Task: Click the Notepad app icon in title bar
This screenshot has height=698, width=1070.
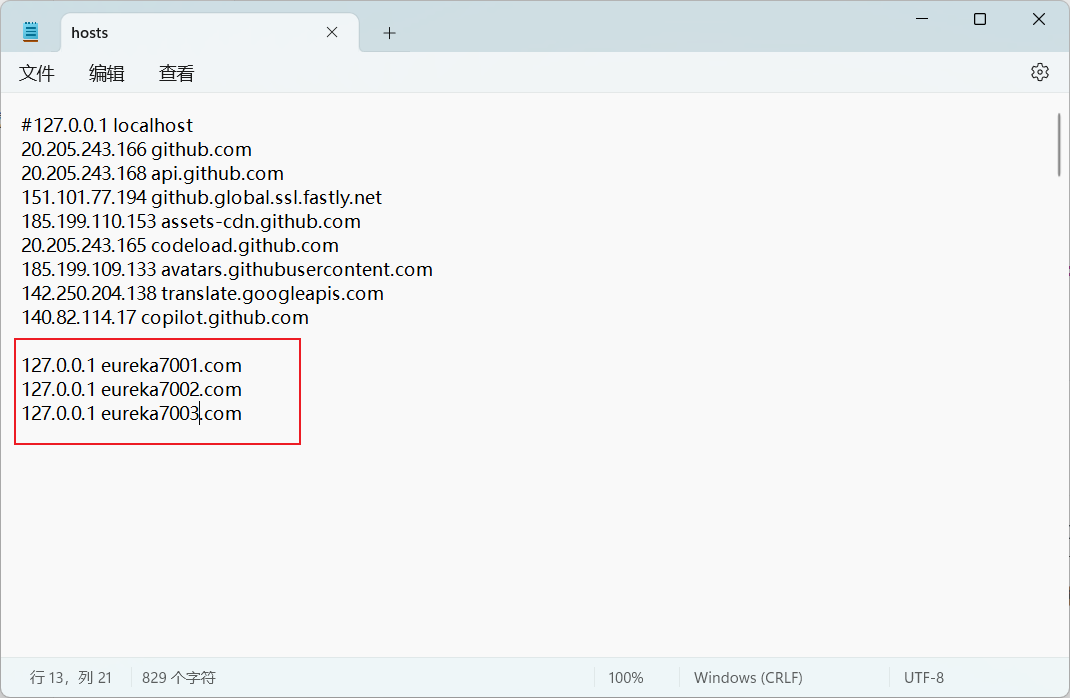Action: (x=31, y=32)
